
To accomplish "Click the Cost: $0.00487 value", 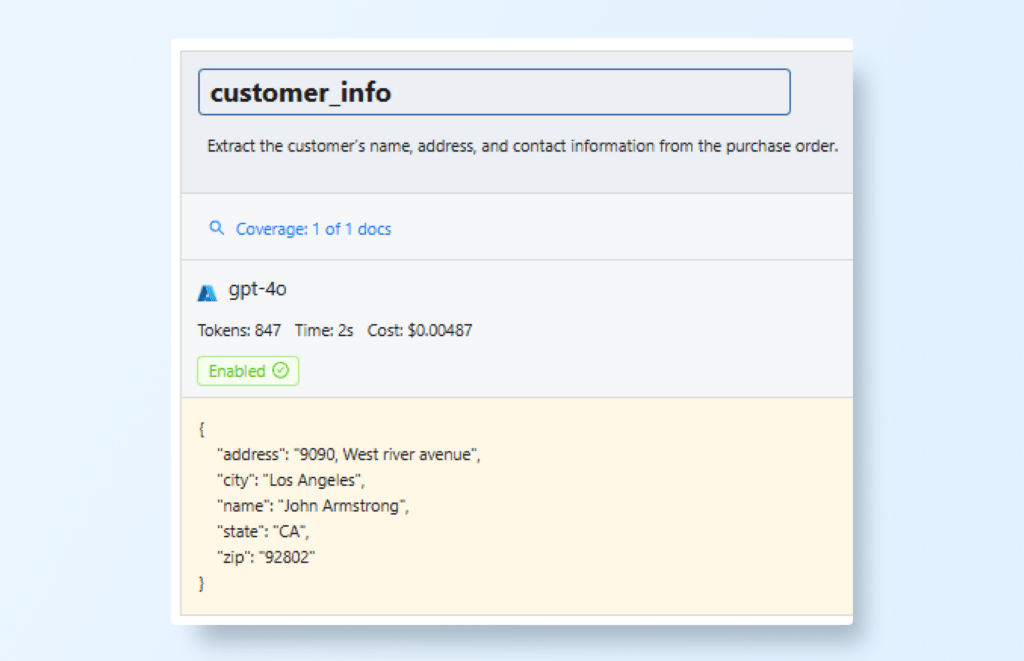I will 419,330.
